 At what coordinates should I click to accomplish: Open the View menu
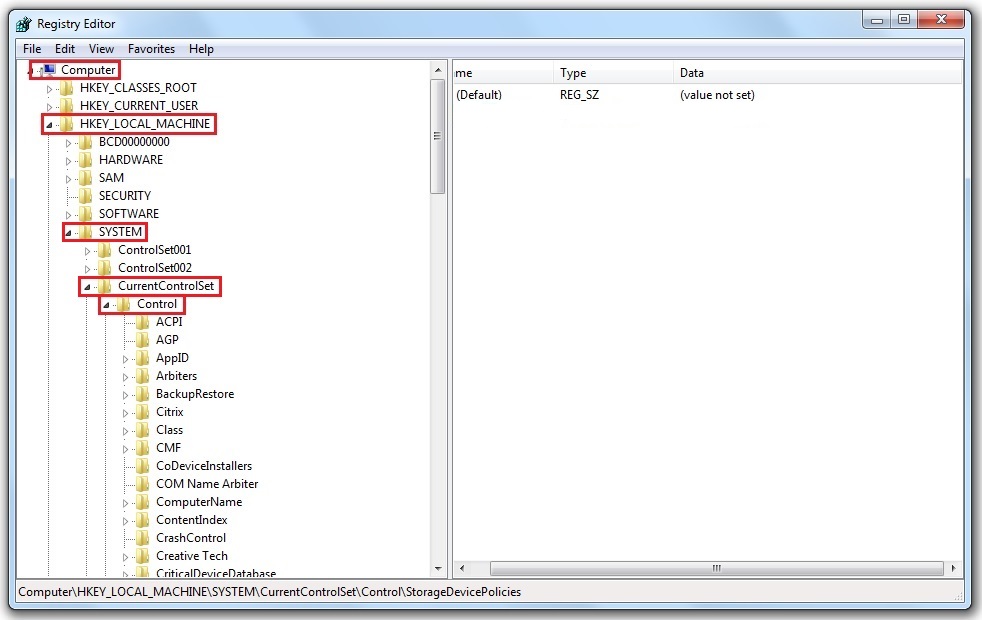click(x=101, y=49)
